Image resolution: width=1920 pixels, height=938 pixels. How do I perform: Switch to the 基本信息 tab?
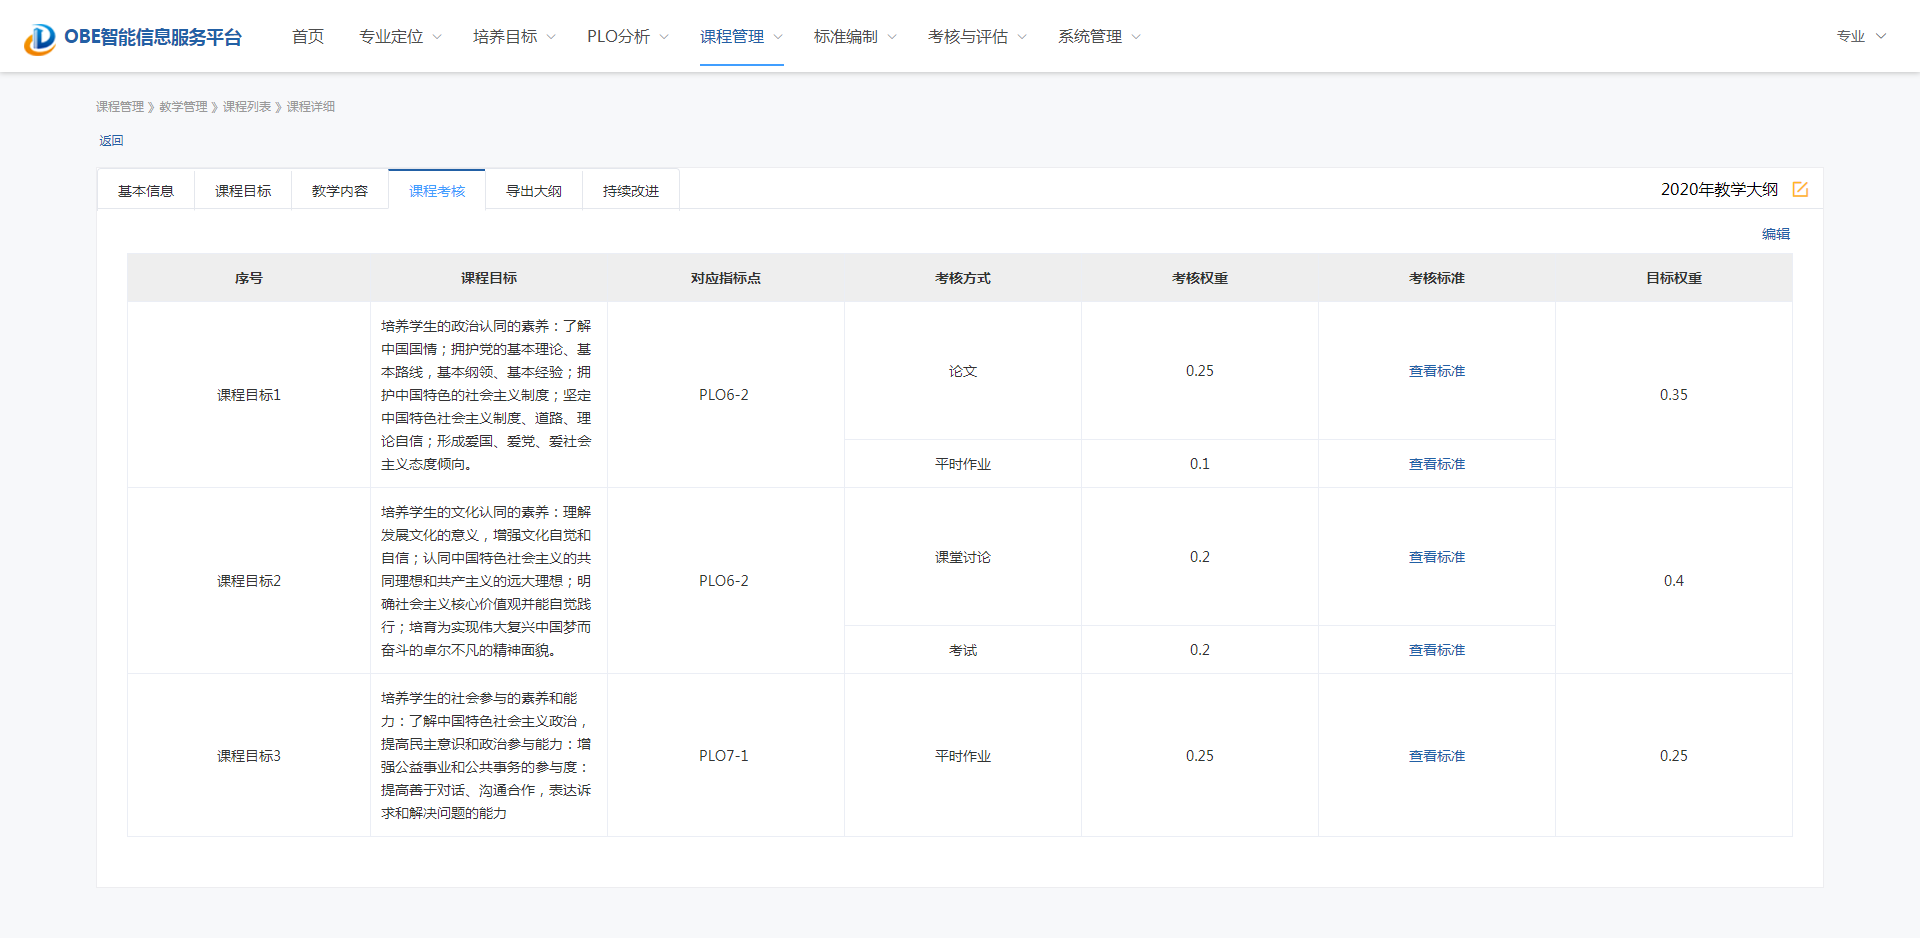pyautogui.click(x=146, y=191)
